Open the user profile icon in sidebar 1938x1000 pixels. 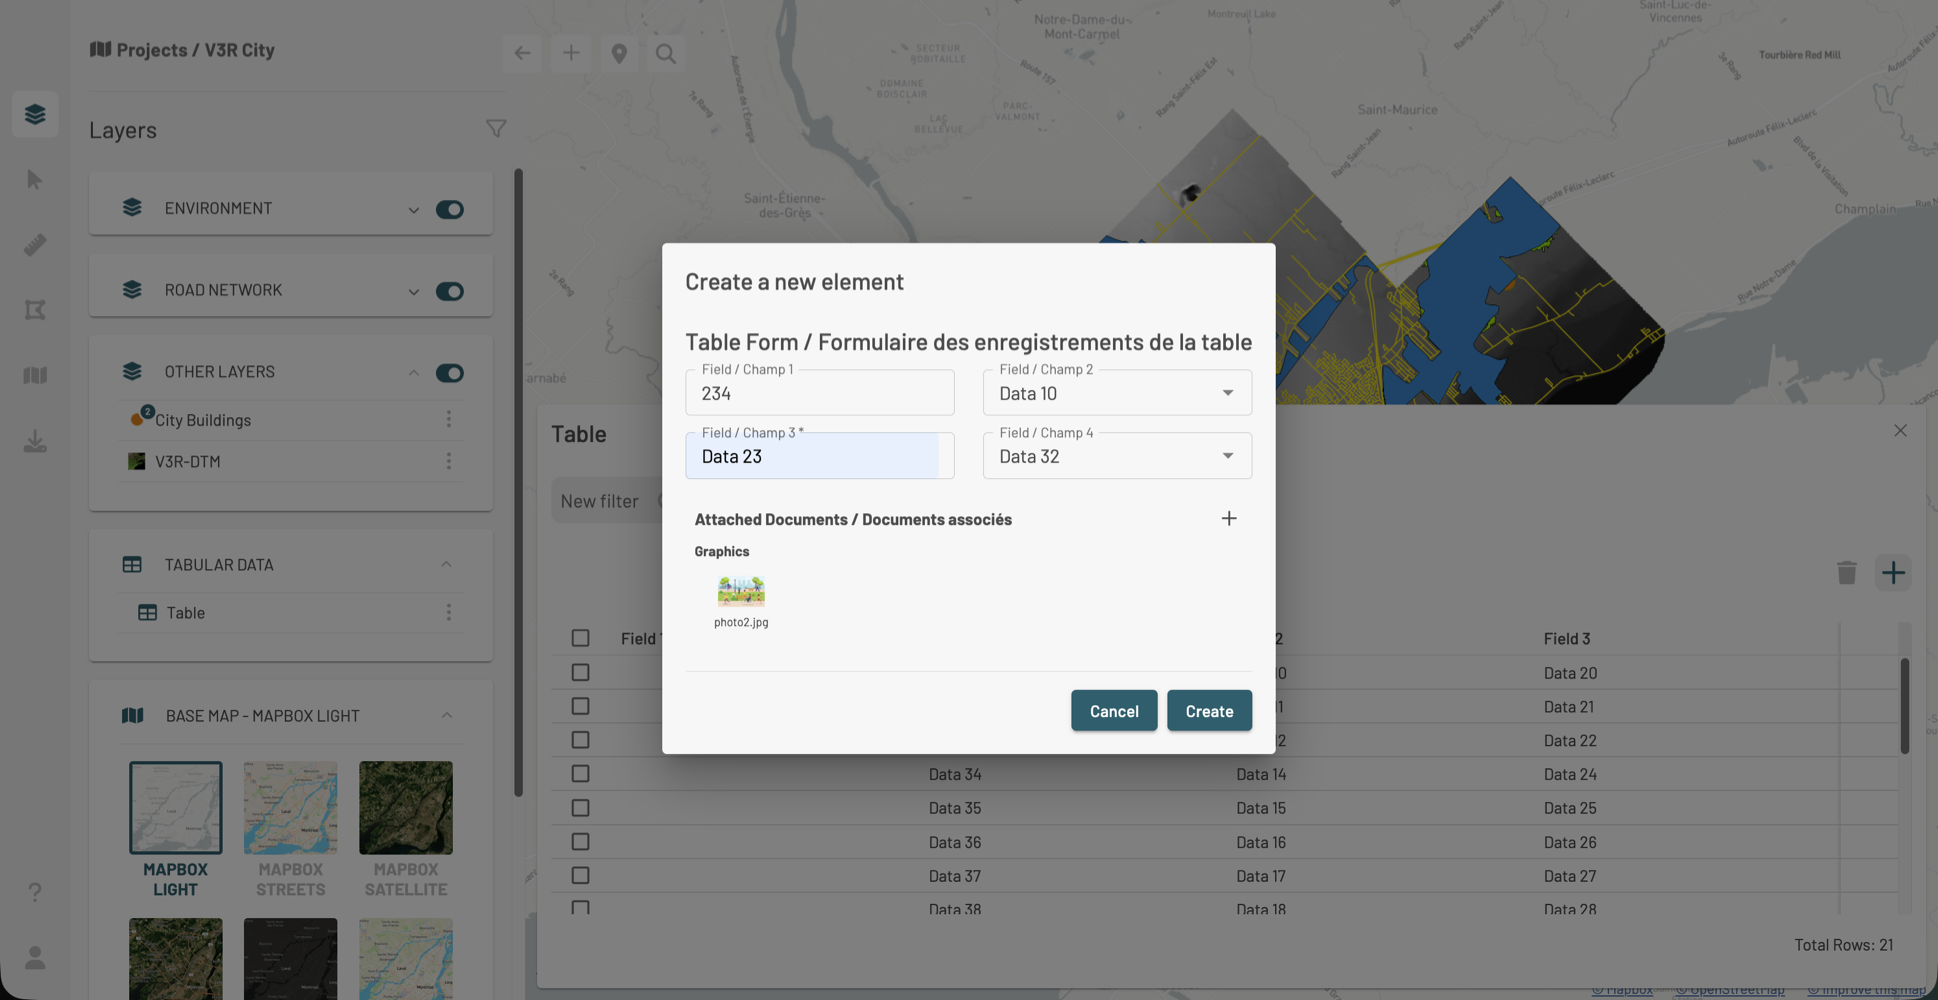click(x=35, y=958)
